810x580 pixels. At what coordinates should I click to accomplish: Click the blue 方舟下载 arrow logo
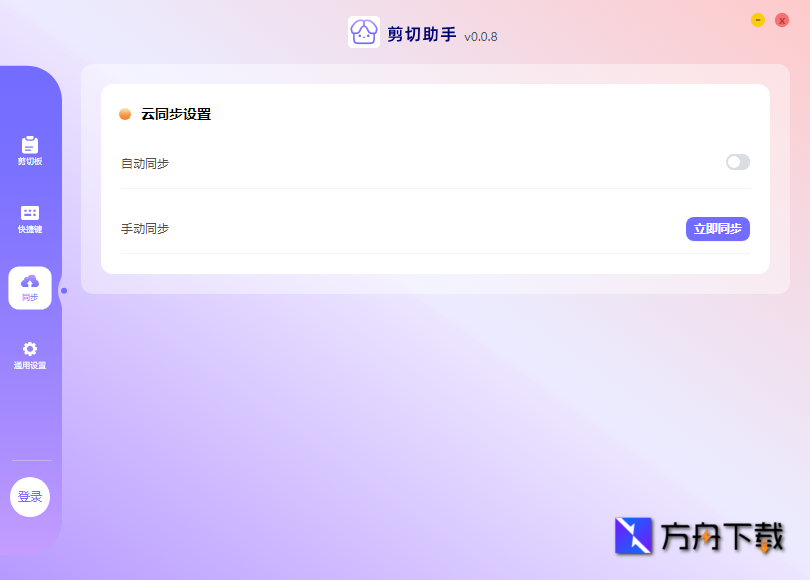pyautogui.click(x=633, y=537)
